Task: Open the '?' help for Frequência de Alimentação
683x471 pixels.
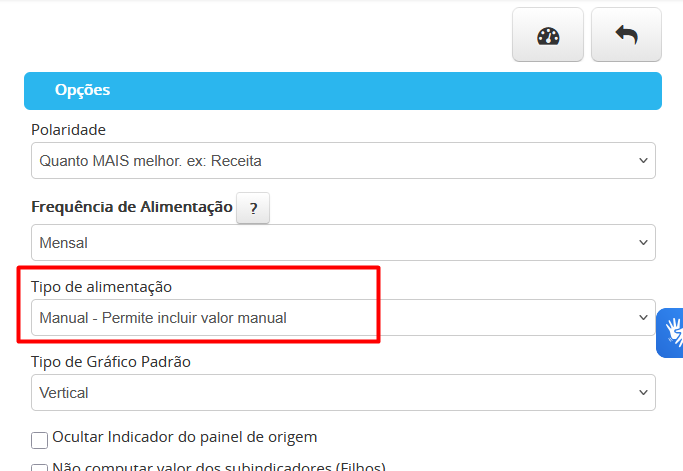Action: click(253, 208)
